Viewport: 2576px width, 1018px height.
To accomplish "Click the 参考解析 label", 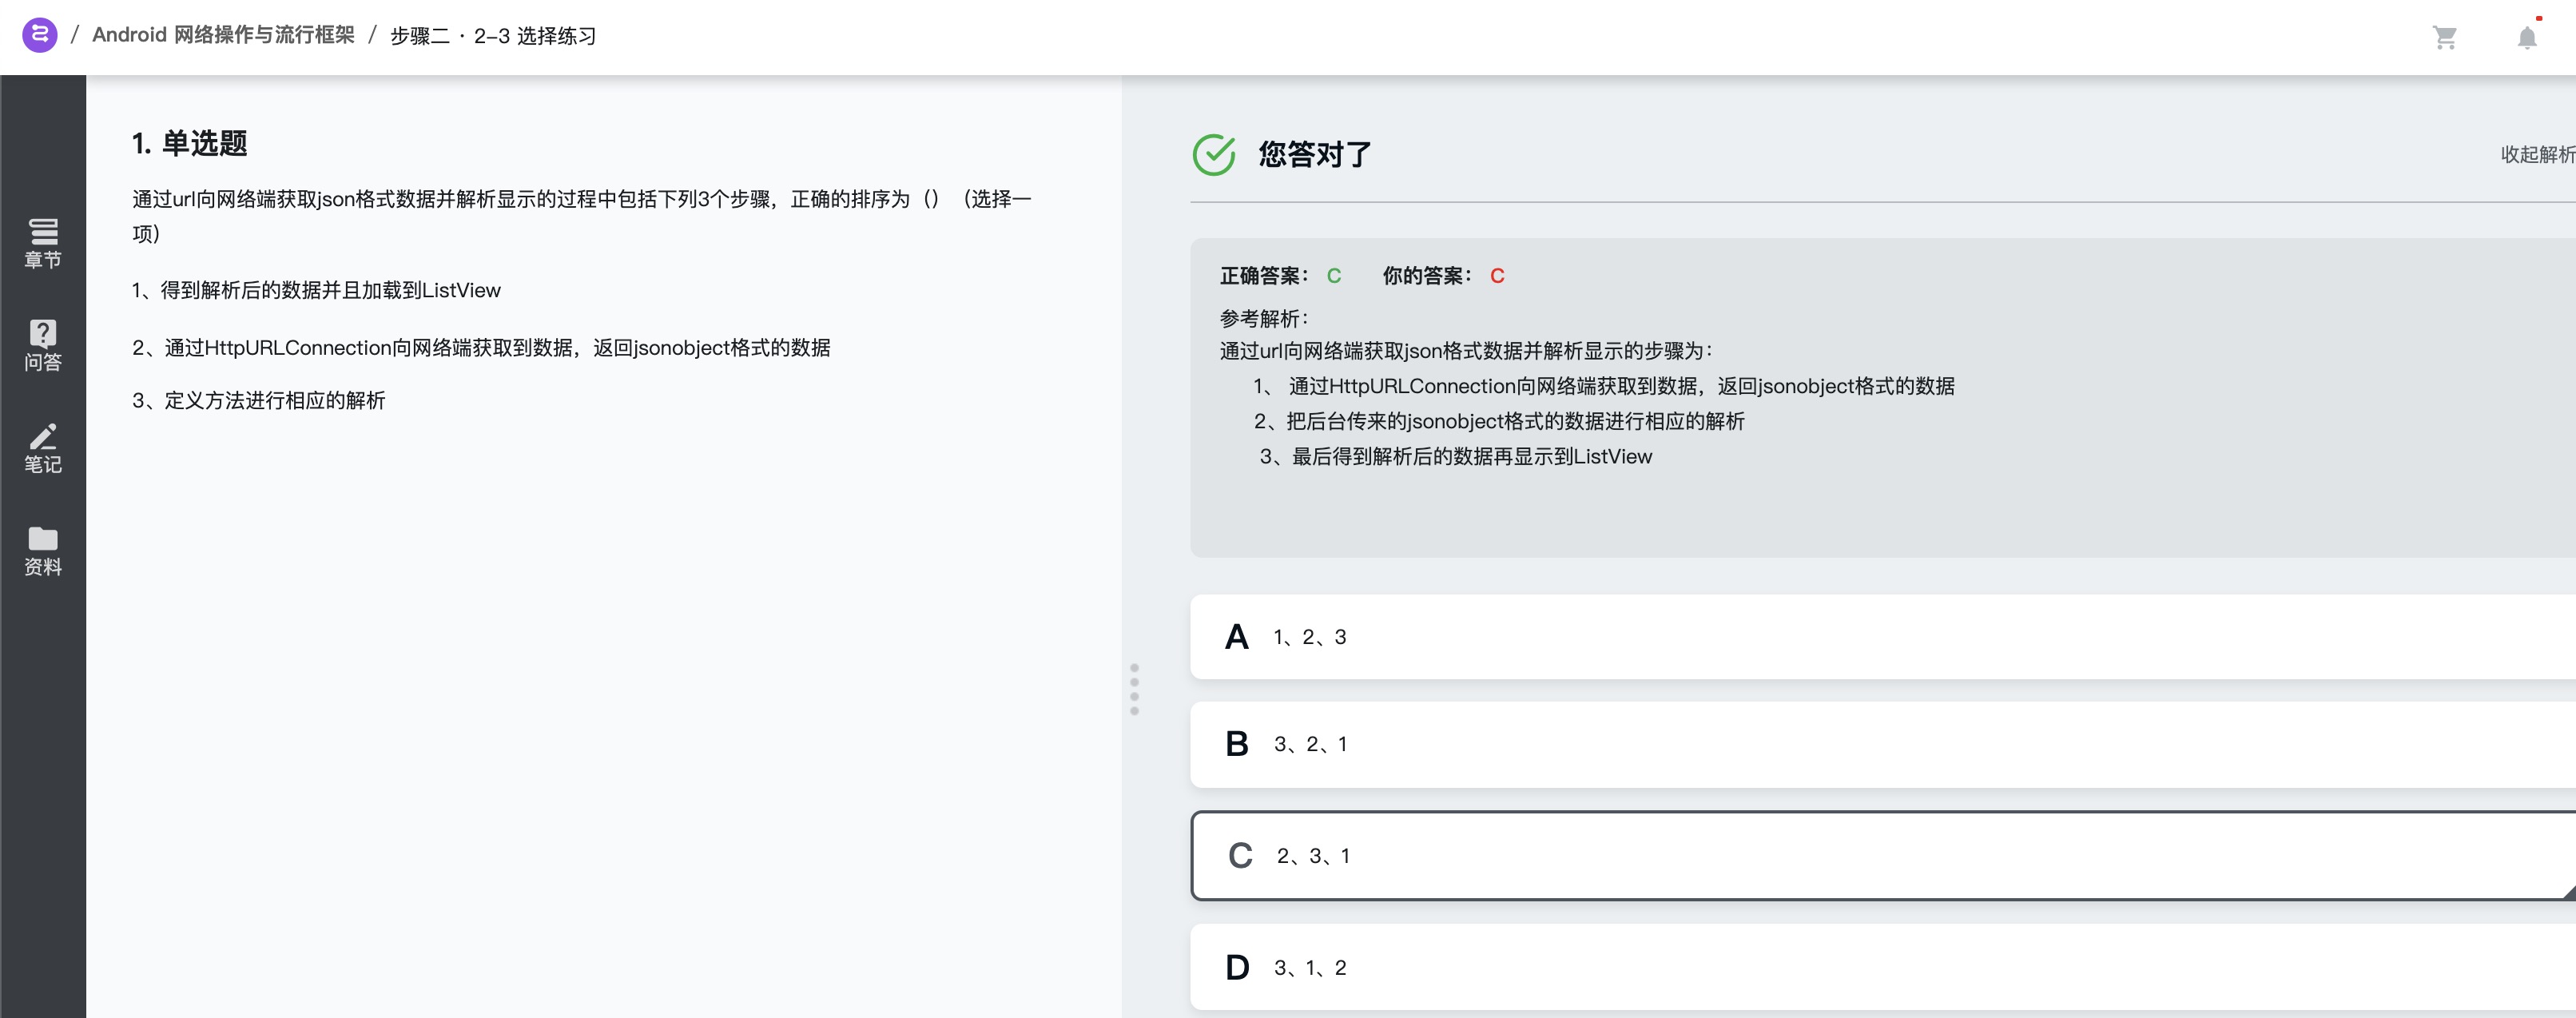I will 1264,319.
